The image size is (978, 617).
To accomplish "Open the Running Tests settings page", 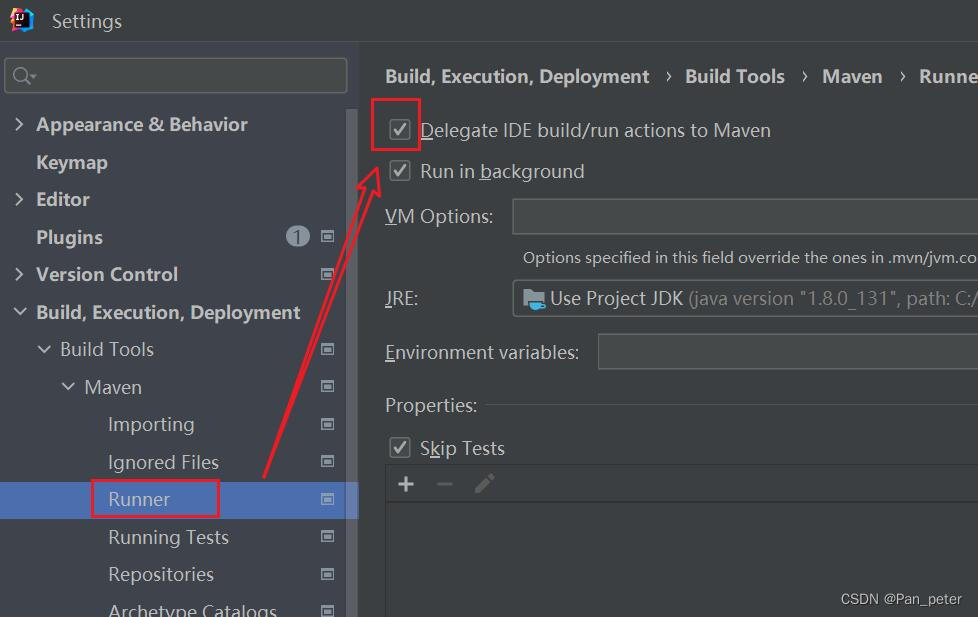I will [x=168, y=537].
